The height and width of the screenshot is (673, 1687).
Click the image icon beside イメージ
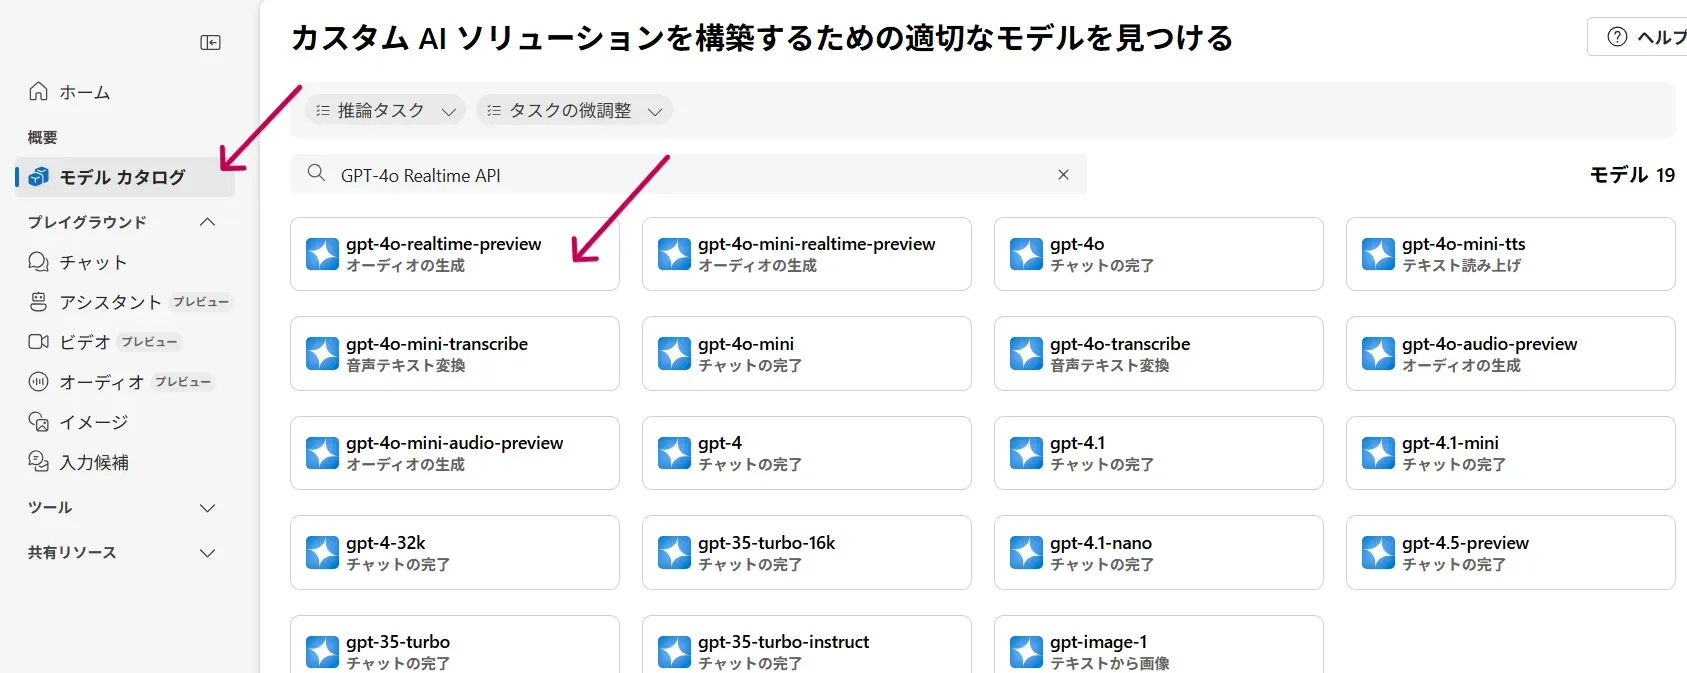38,422
